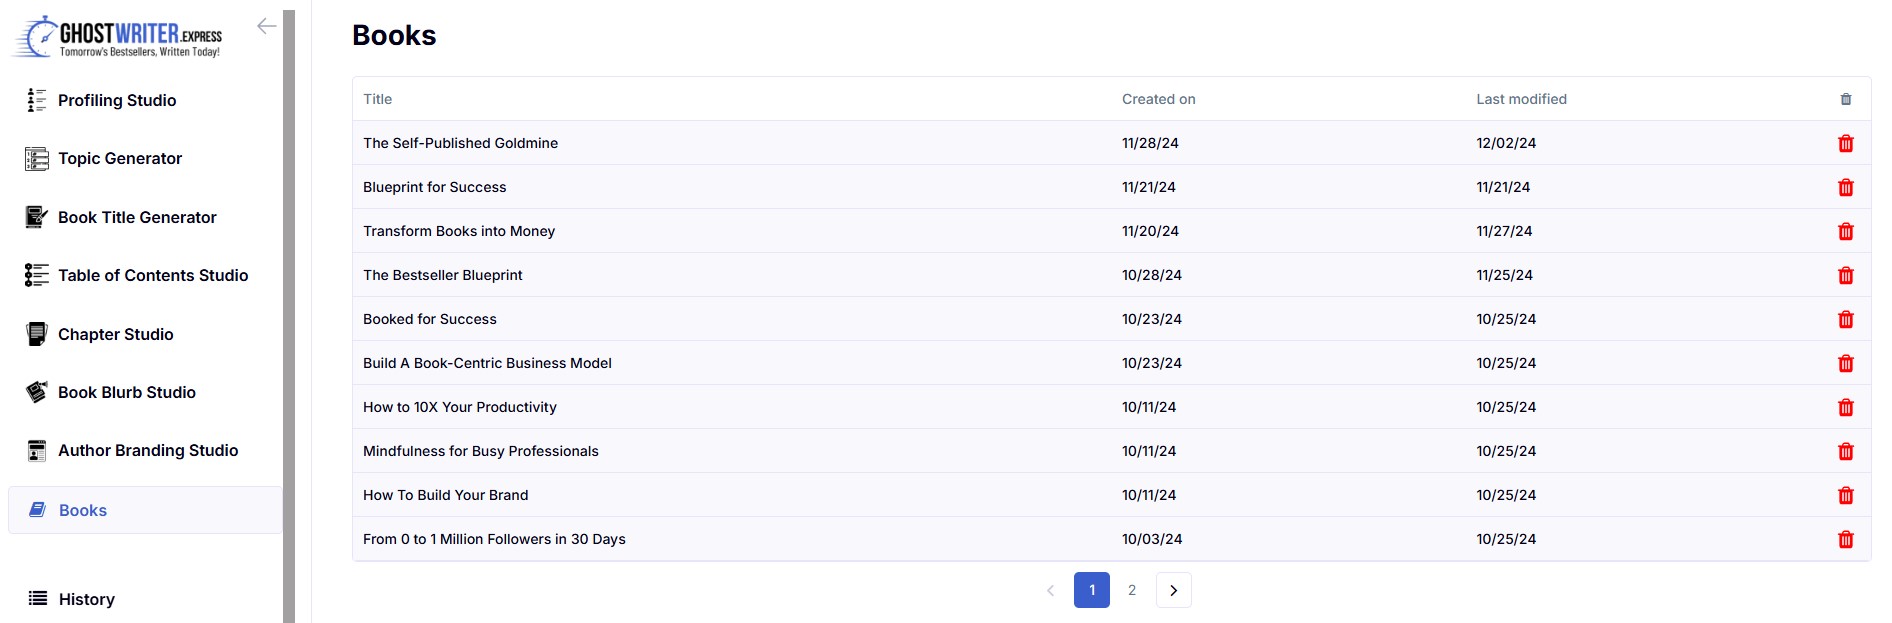This screenshot has height=623, width=1892.
Task: Collapse sidebar with the left arrow icon
Action: 266,26
